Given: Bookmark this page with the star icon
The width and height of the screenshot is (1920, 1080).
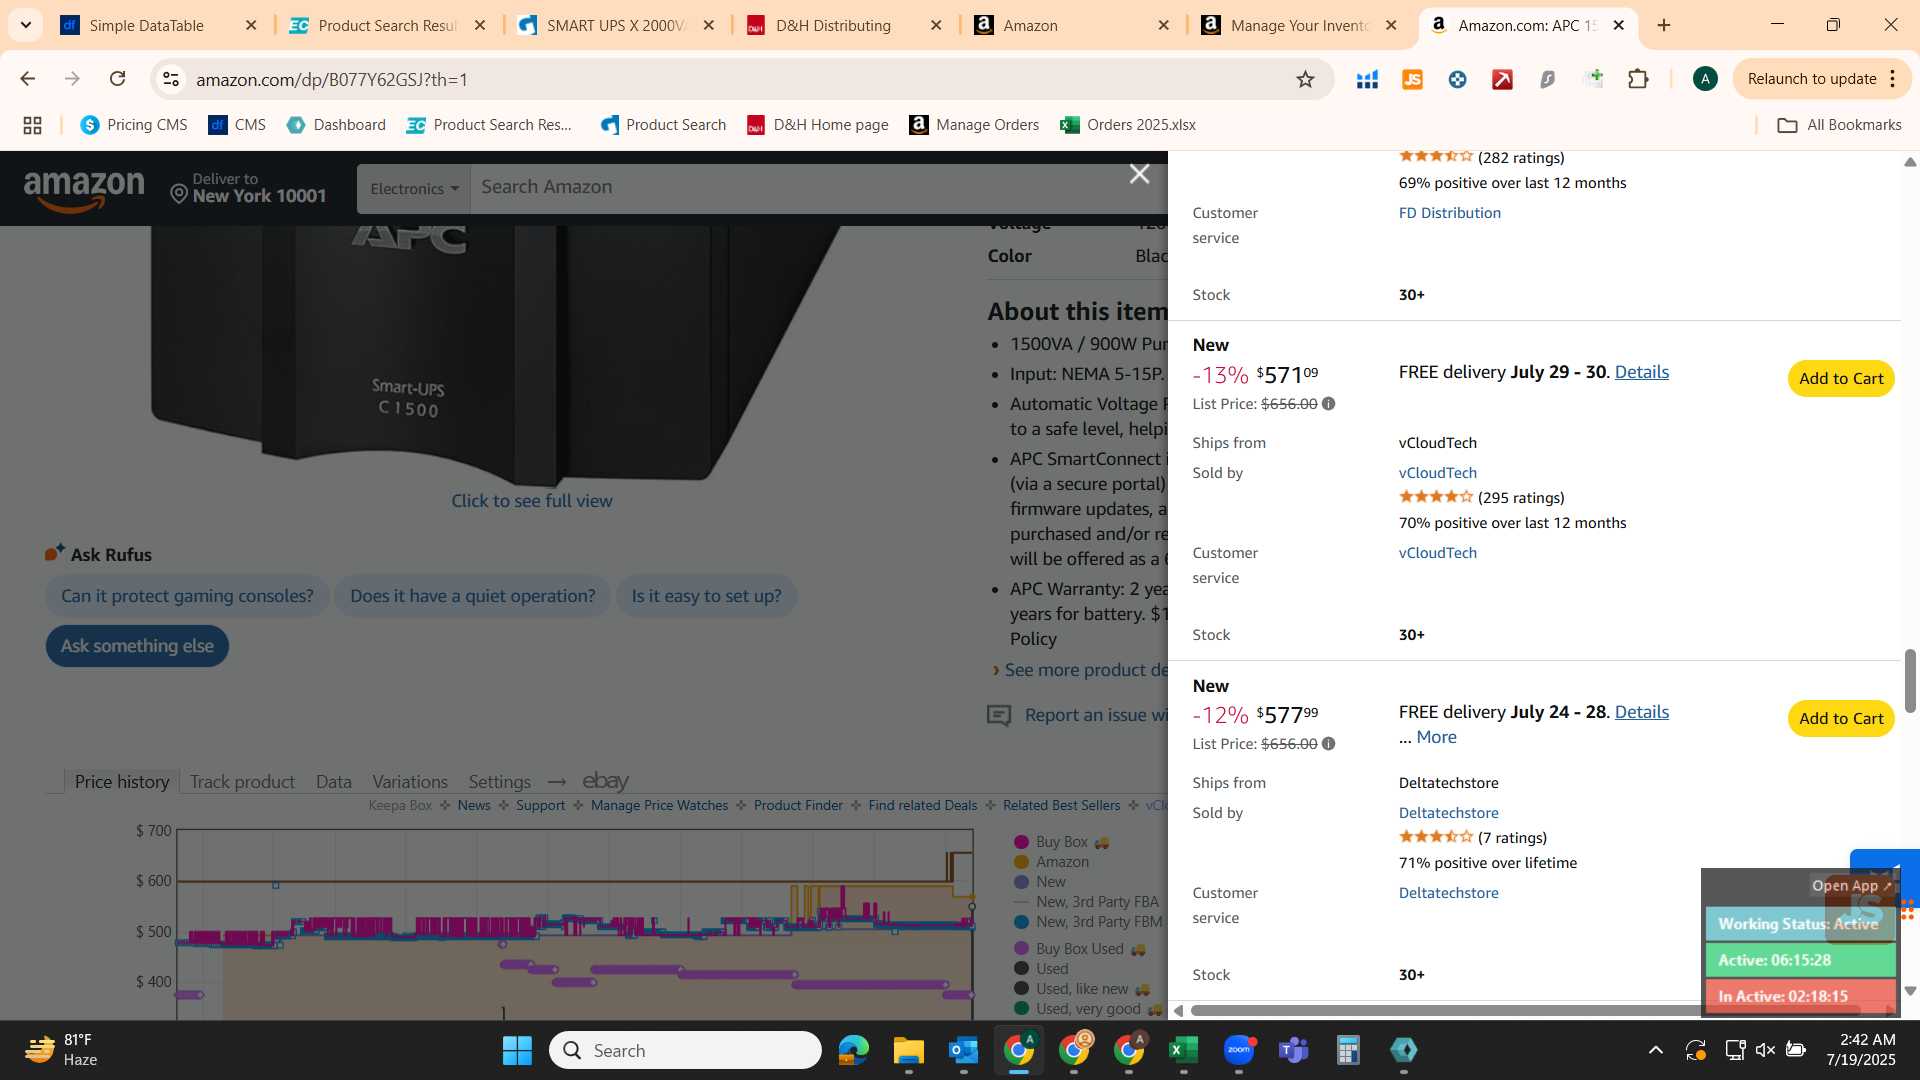Looking at the screenshot, I should (1305, 79).
